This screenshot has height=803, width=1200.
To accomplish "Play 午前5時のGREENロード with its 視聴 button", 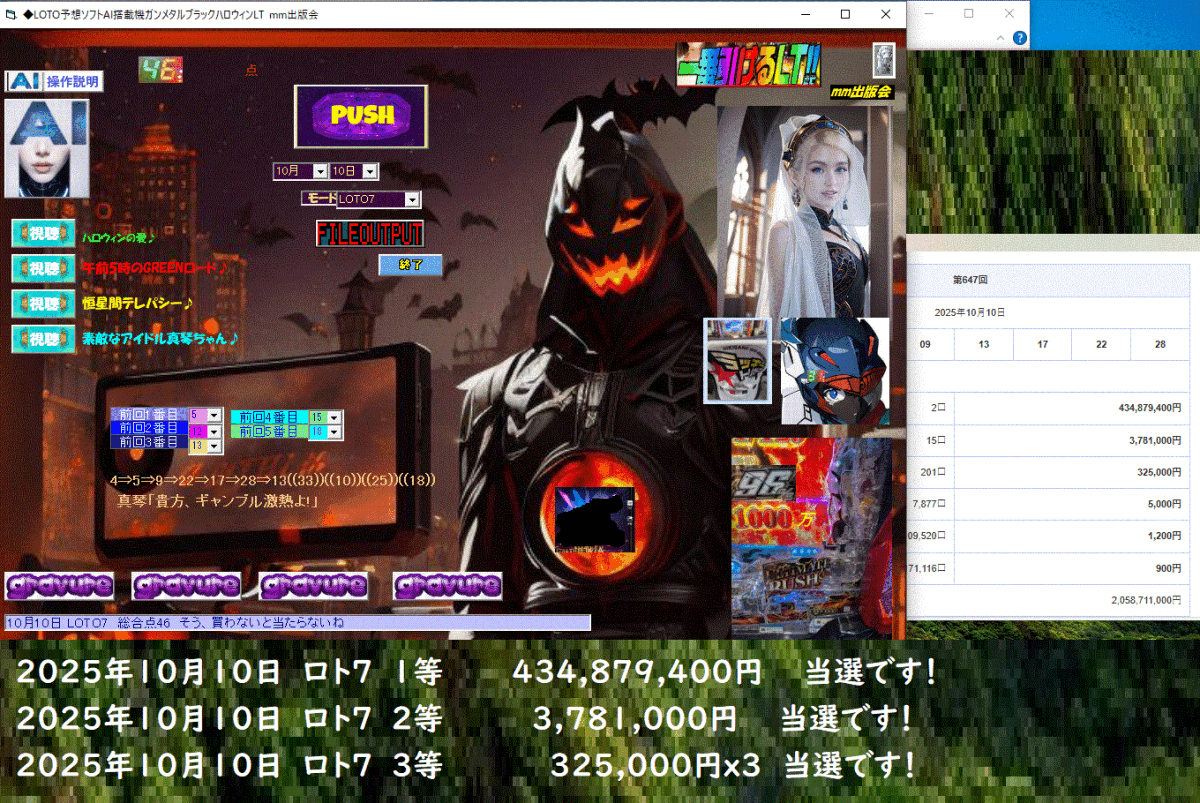I will pyautogui.click(x=43, y=268).
